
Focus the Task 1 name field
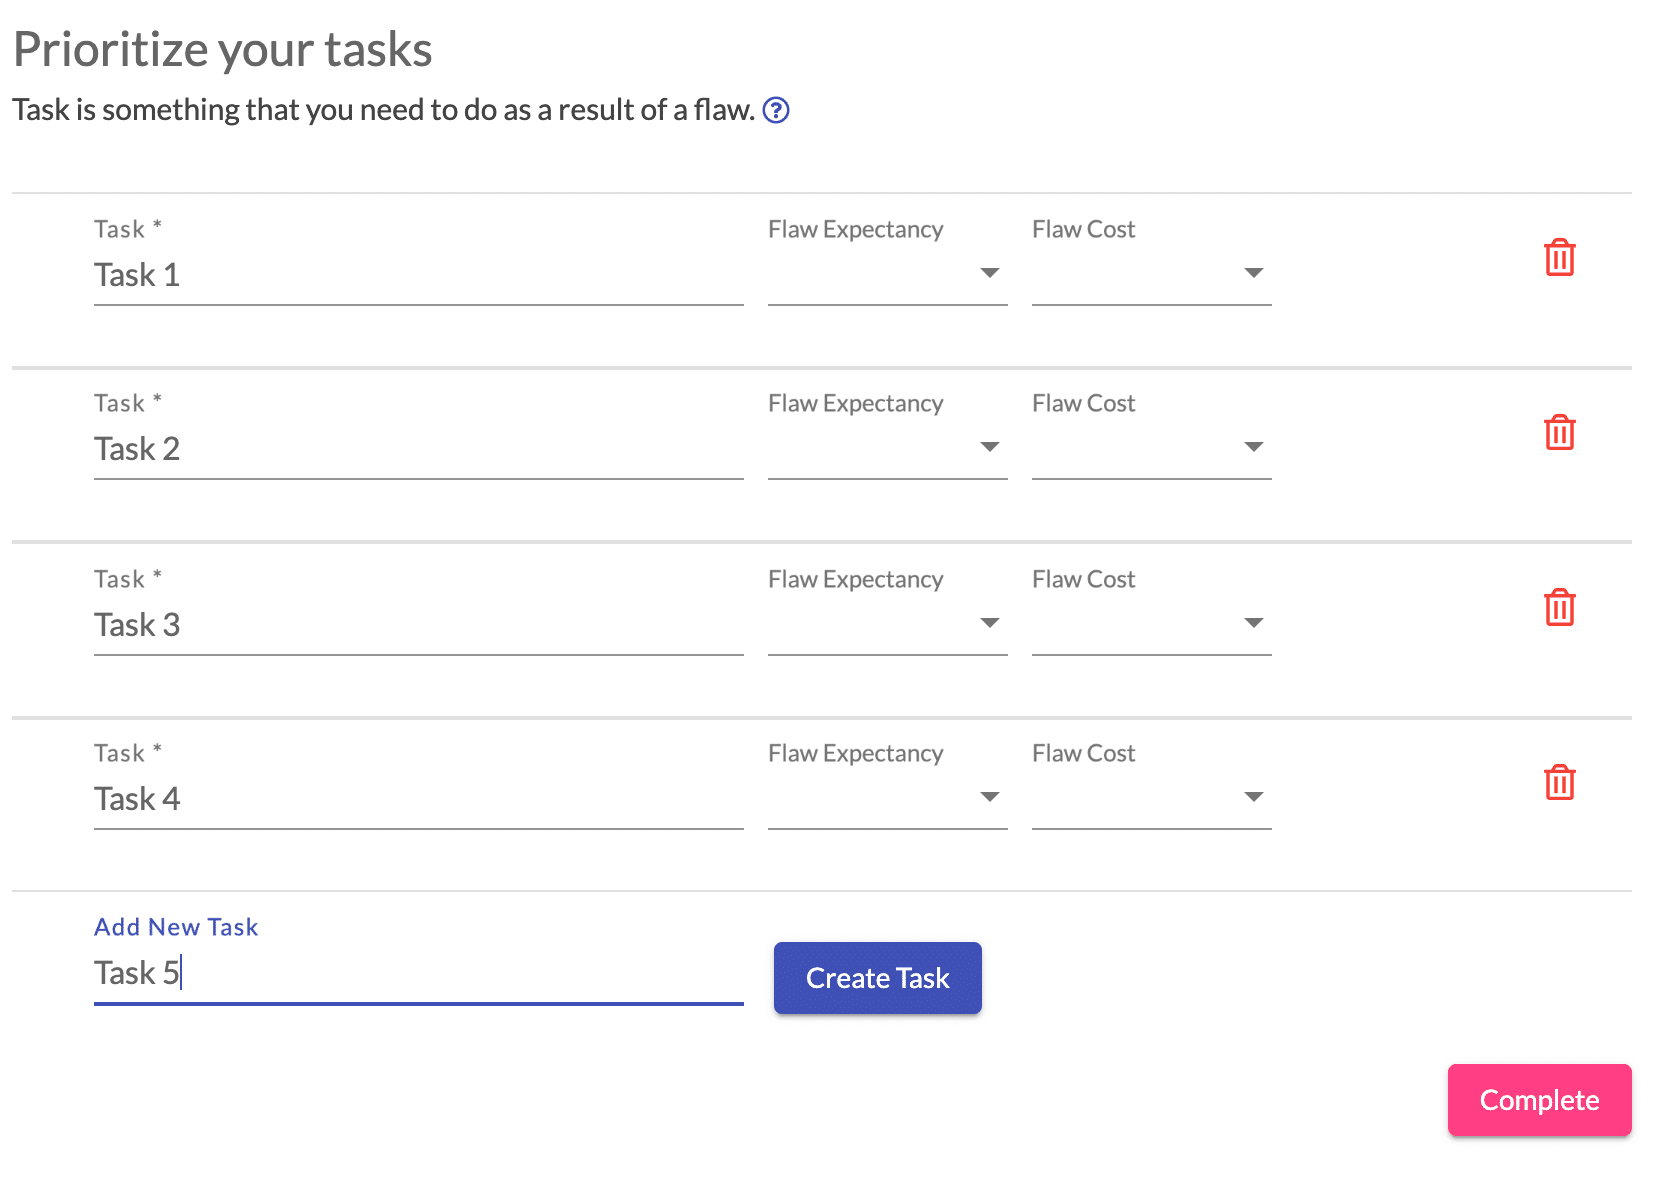pyautogui.click(x=418, y=275)
